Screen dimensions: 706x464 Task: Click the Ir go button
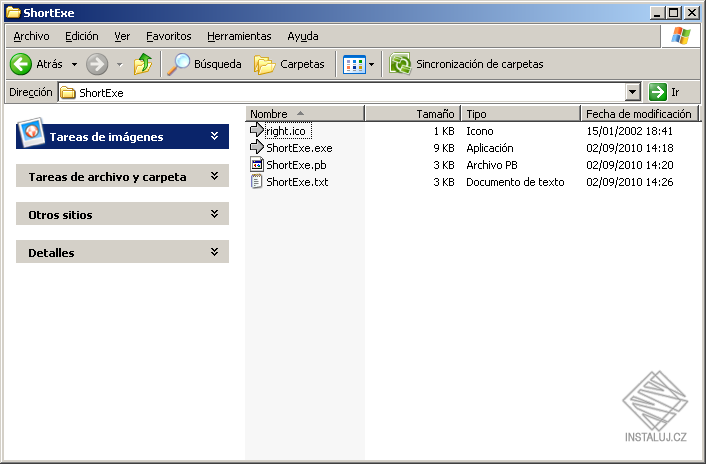coord(665,92)
